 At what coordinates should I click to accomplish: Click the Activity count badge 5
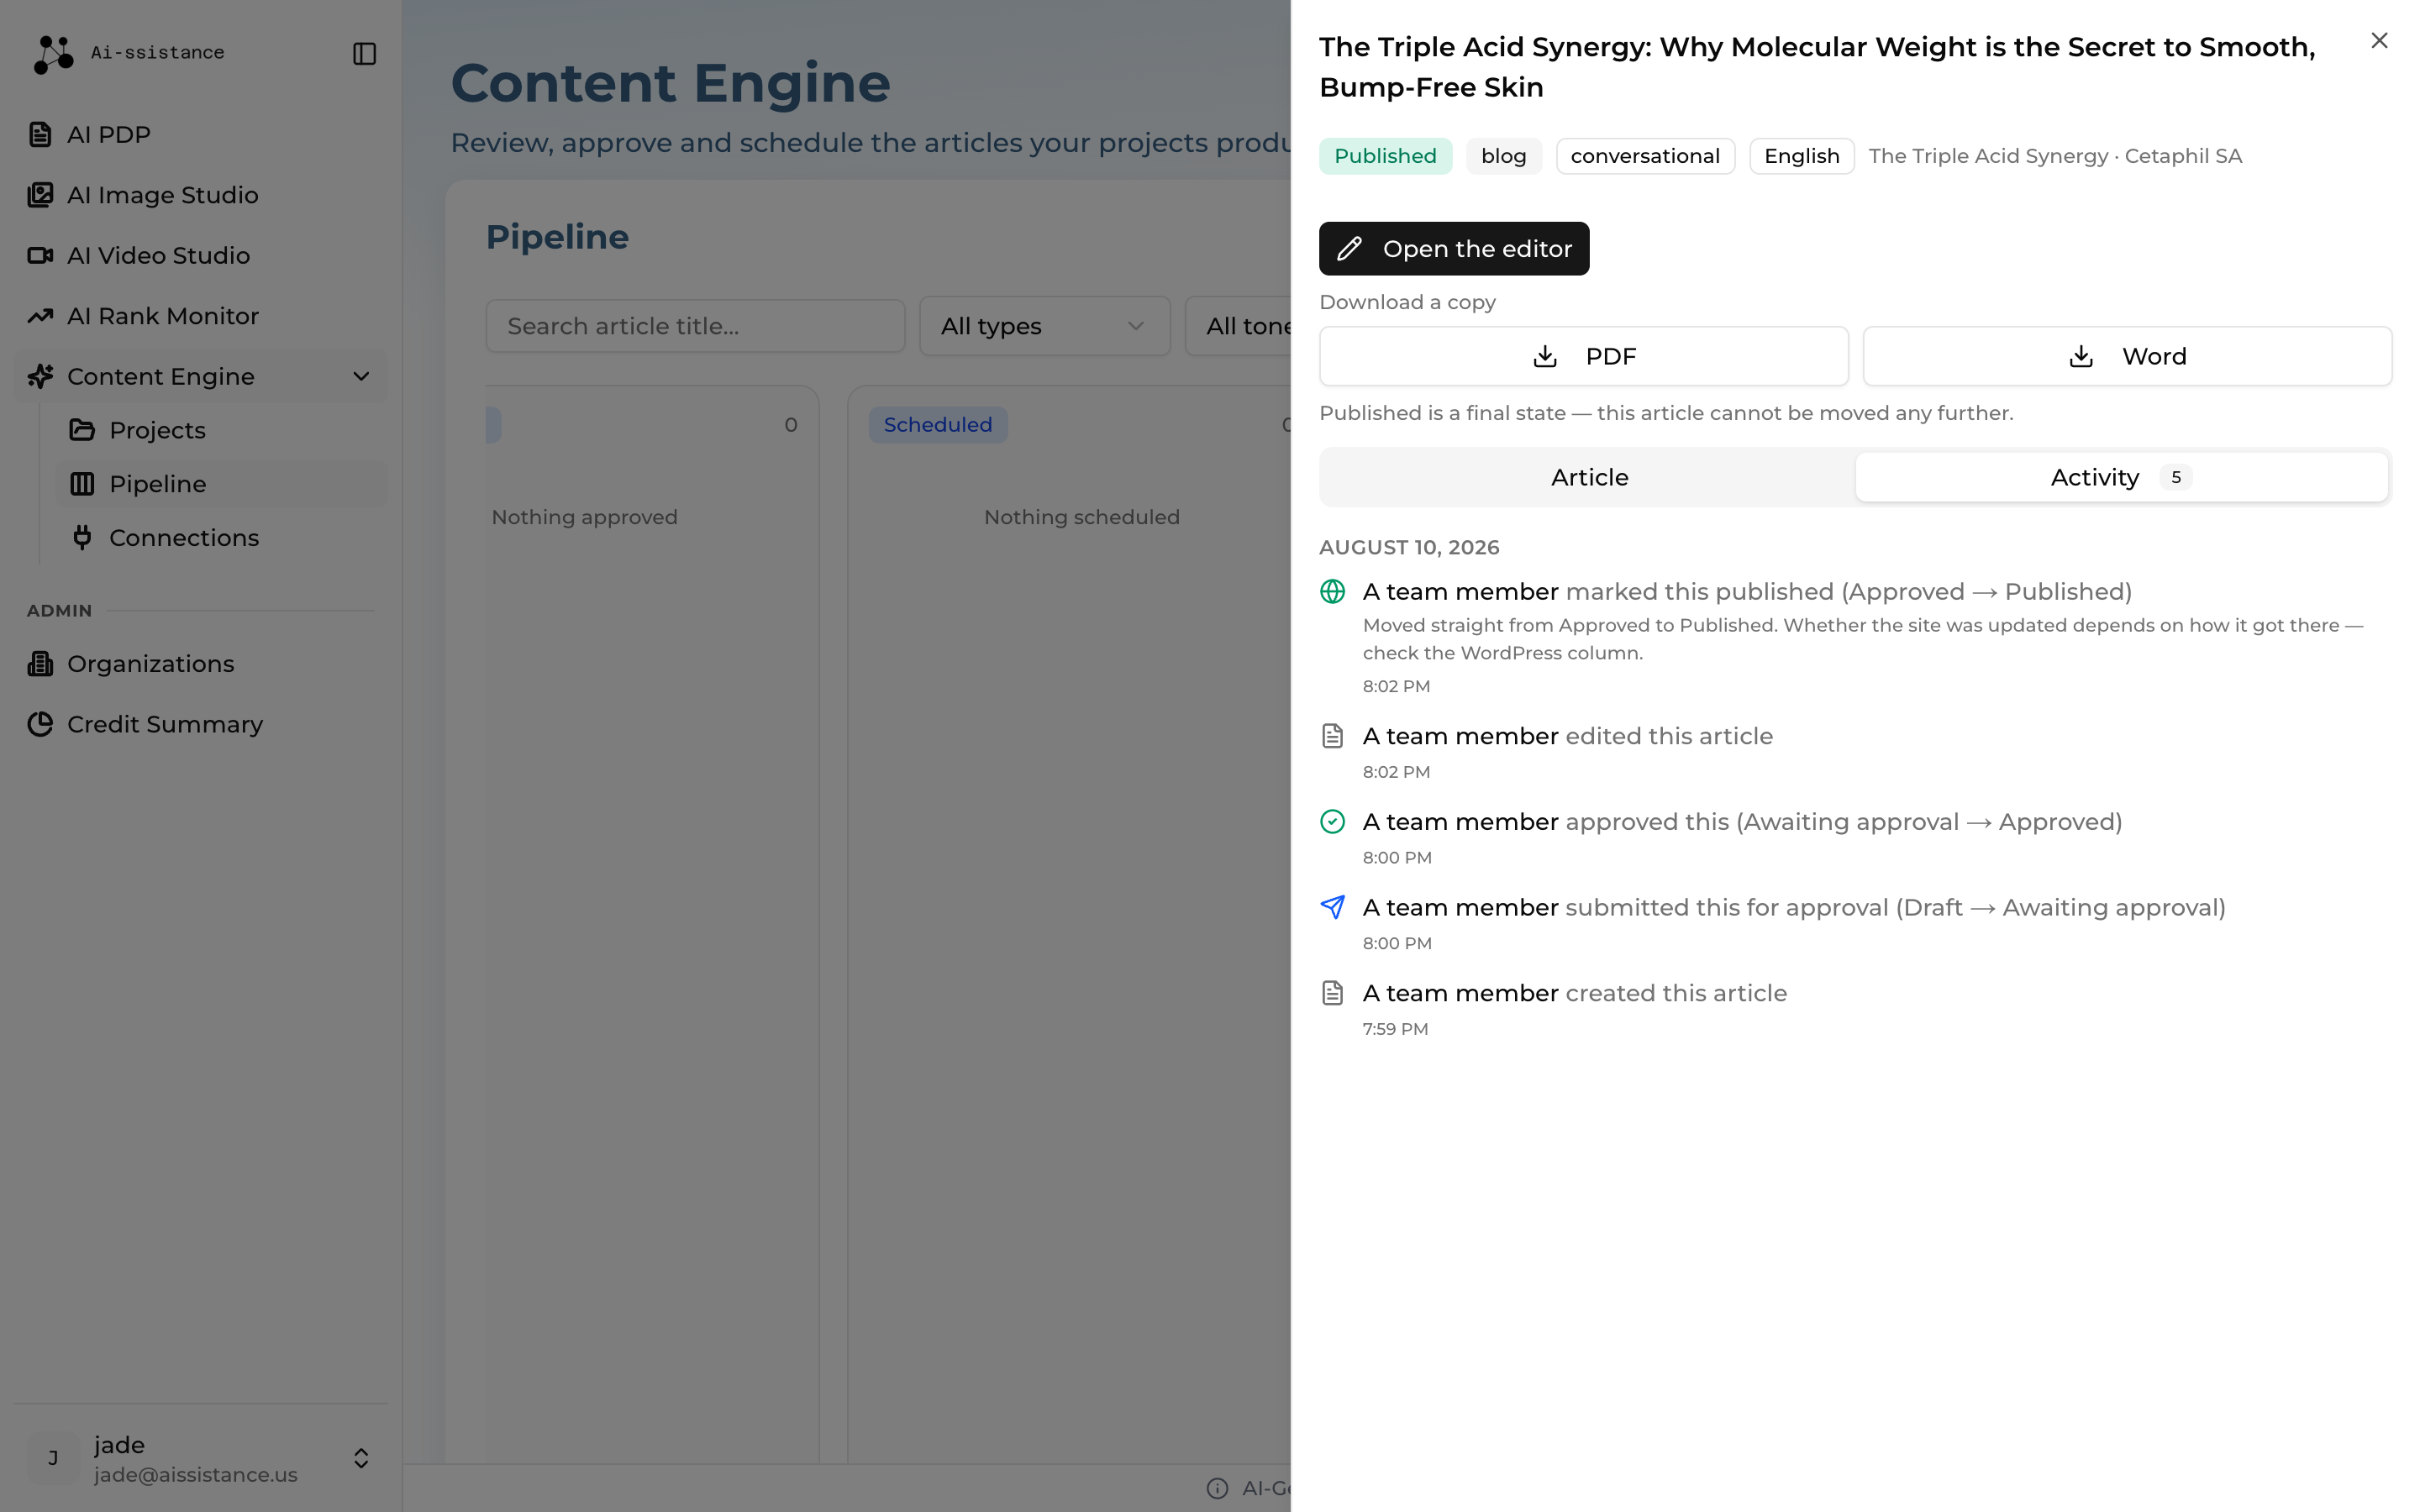(x=2175, y=477)
